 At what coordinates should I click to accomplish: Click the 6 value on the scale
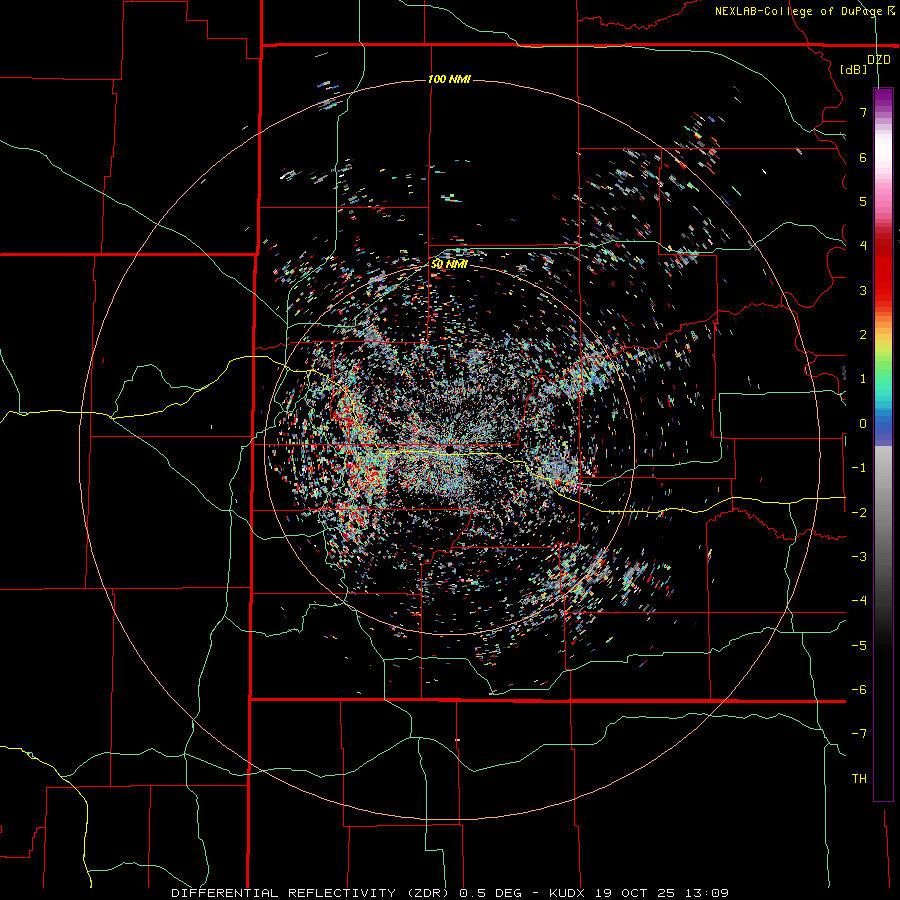[x=863, y=157]
